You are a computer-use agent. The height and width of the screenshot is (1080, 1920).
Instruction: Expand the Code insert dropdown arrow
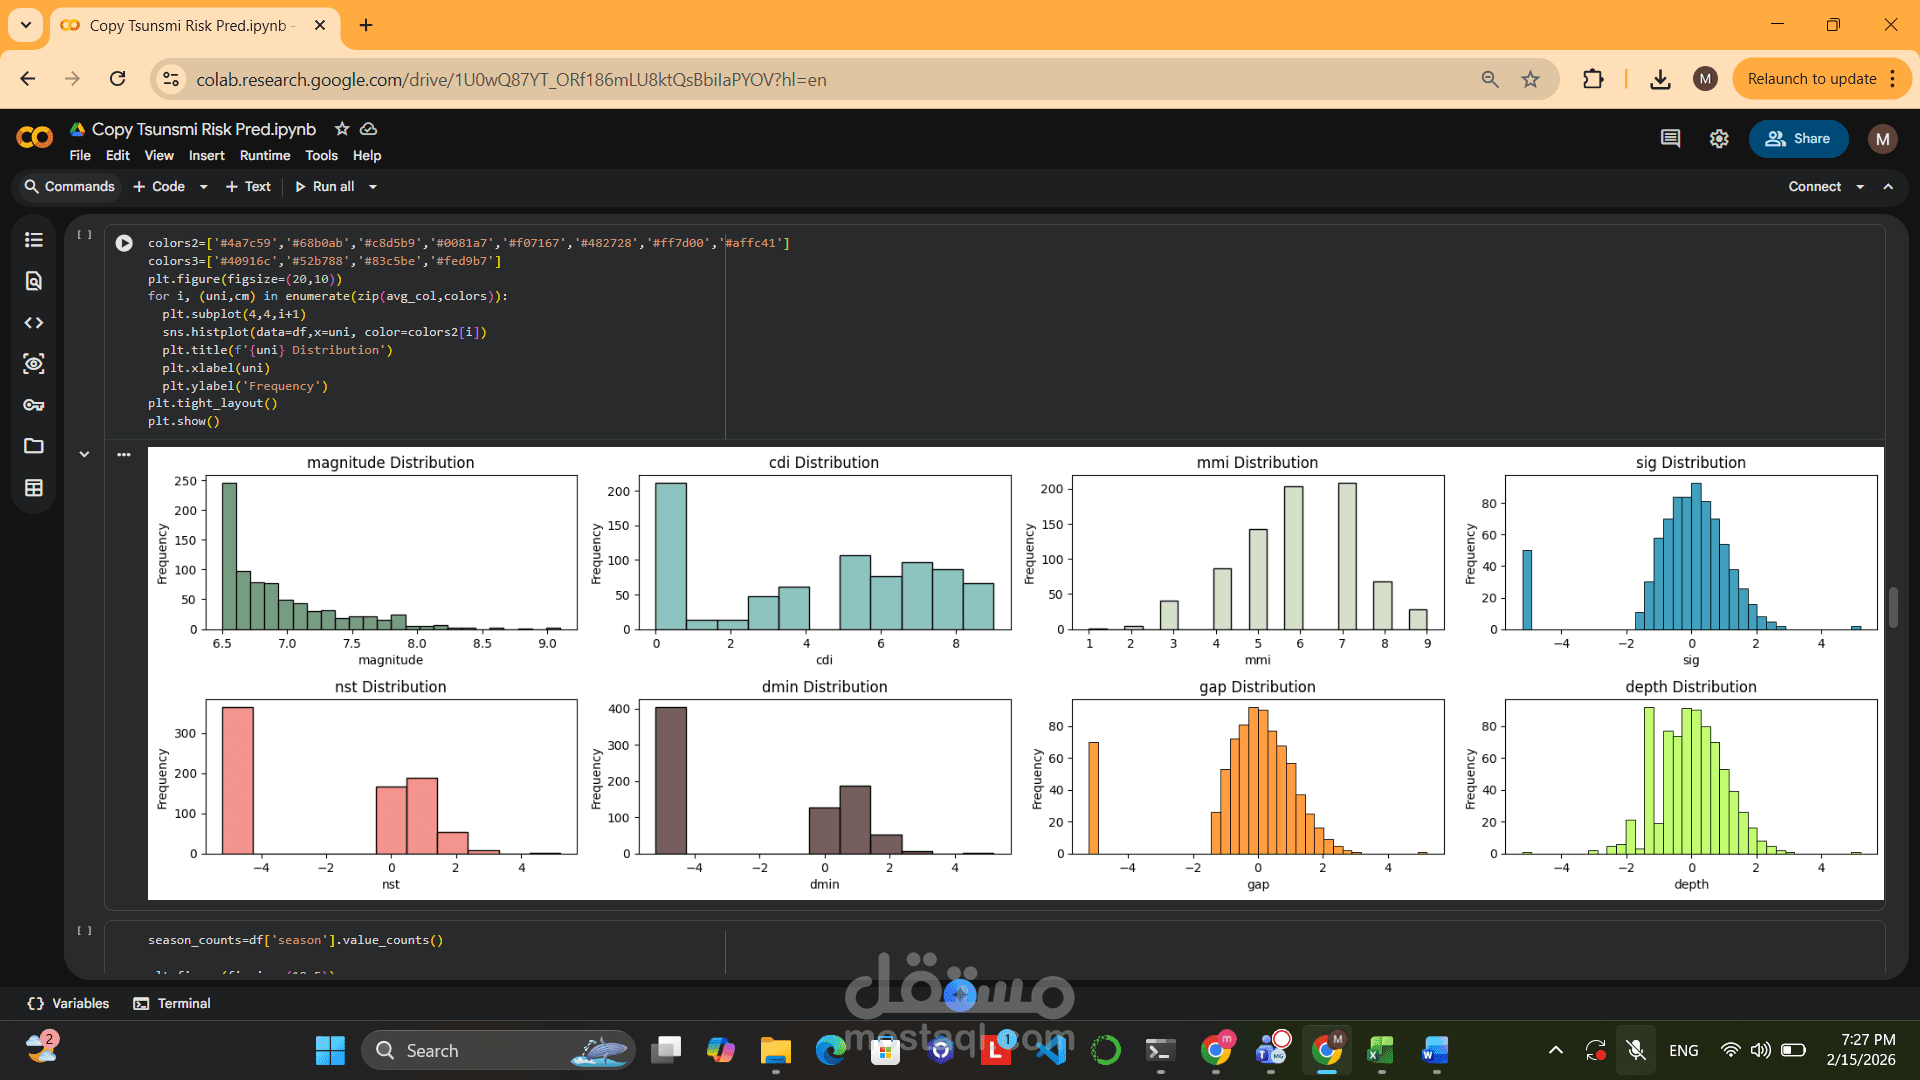click(x=204, y=187)
